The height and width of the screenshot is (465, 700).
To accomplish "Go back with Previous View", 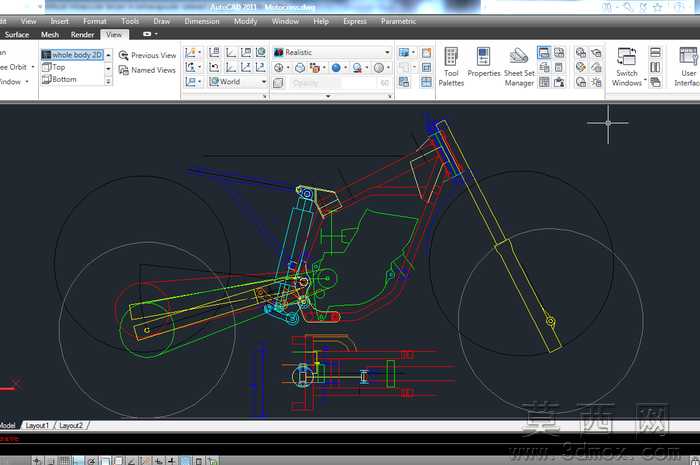I will tap(148, 55).
